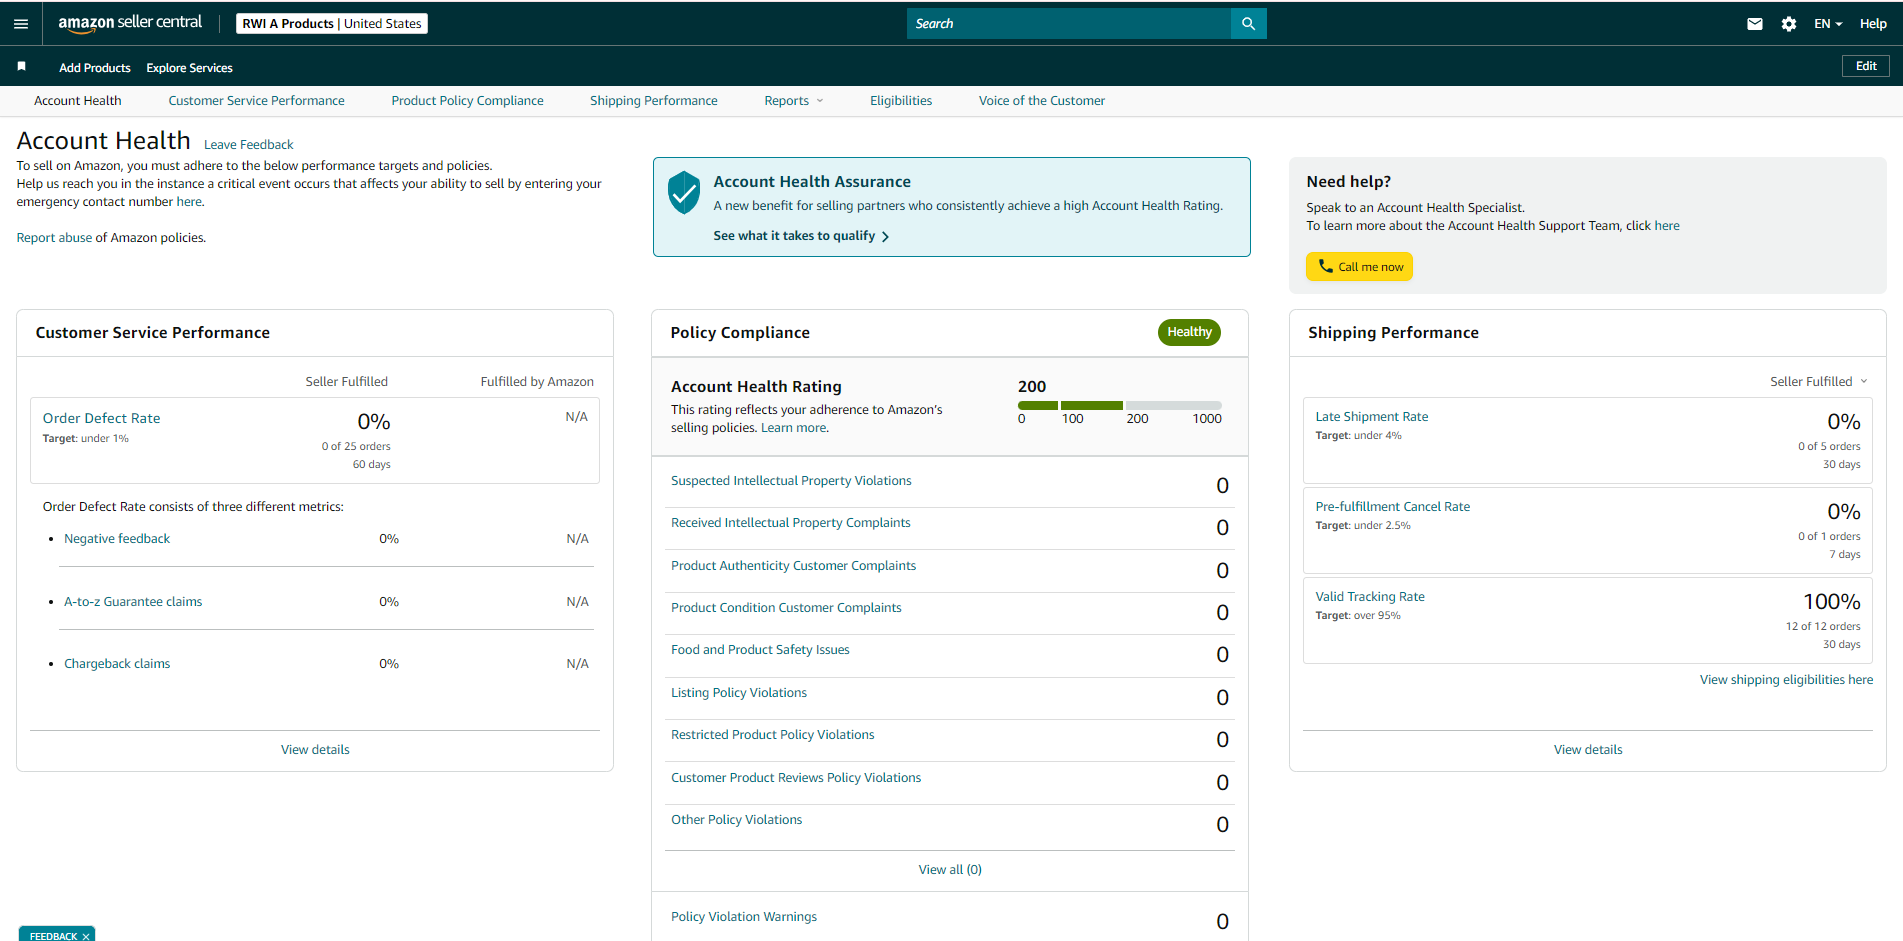Open Listing Policy Violations
Screen dimensions: 1903x941
(x=739, y=693)
